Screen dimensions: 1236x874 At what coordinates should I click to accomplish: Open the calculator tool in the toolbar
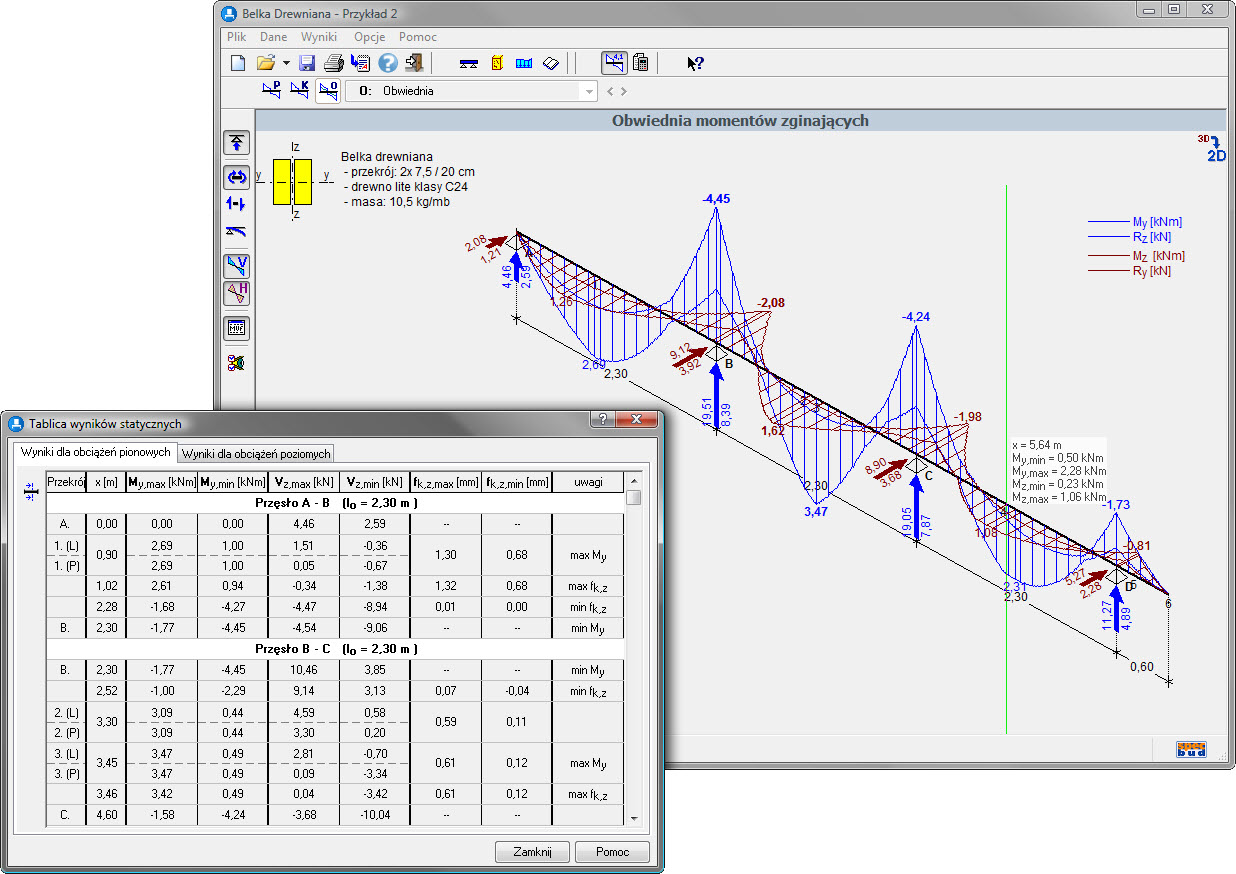[641, 63]
